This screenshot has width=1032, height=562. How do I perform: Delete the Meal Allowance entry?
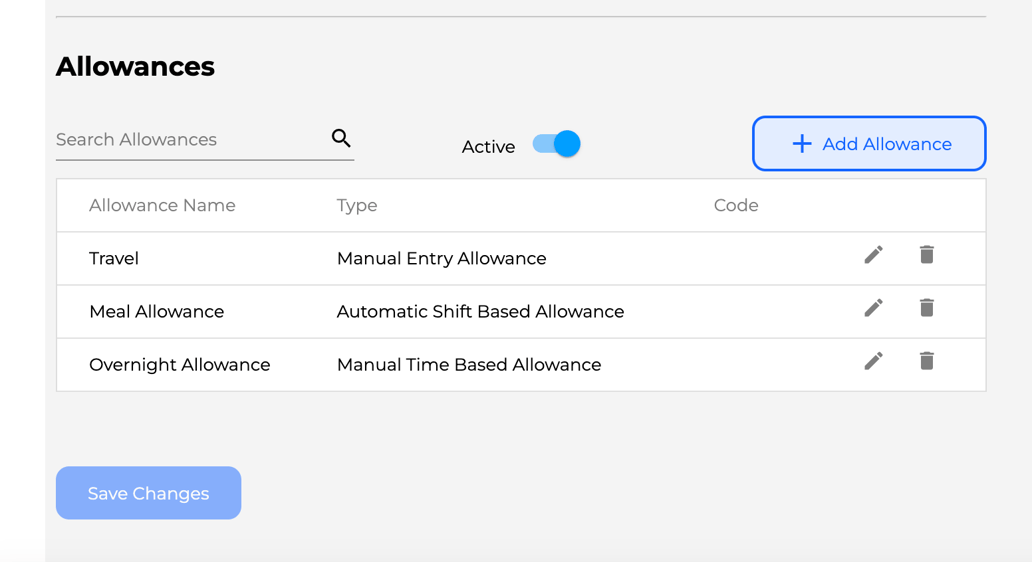tap(927, 308)
